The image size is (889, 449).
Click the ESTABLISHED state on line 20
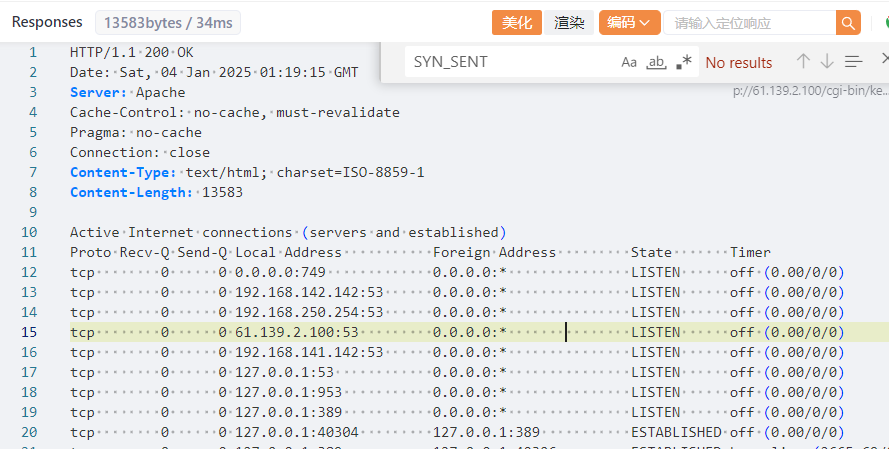point(676,433)
